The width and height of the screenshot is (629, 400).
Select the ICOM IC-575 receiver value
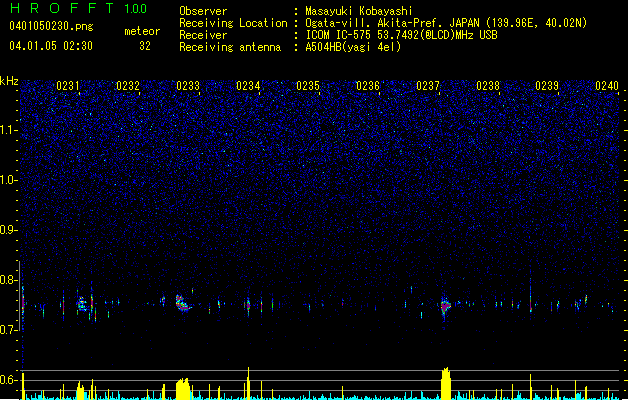click(401, 35)
